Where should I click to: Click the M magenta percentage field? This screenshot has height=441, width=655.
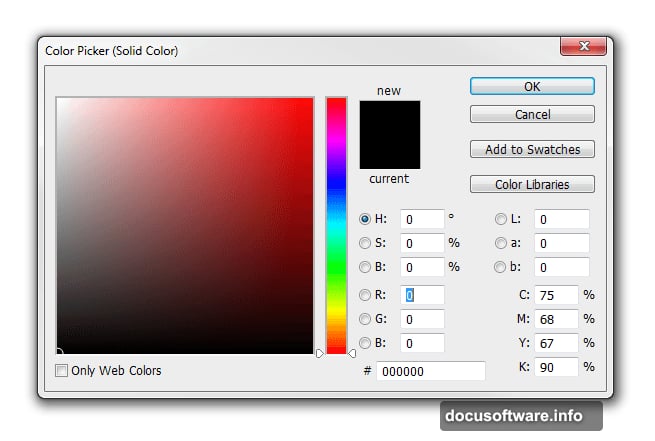click(556, 319)
